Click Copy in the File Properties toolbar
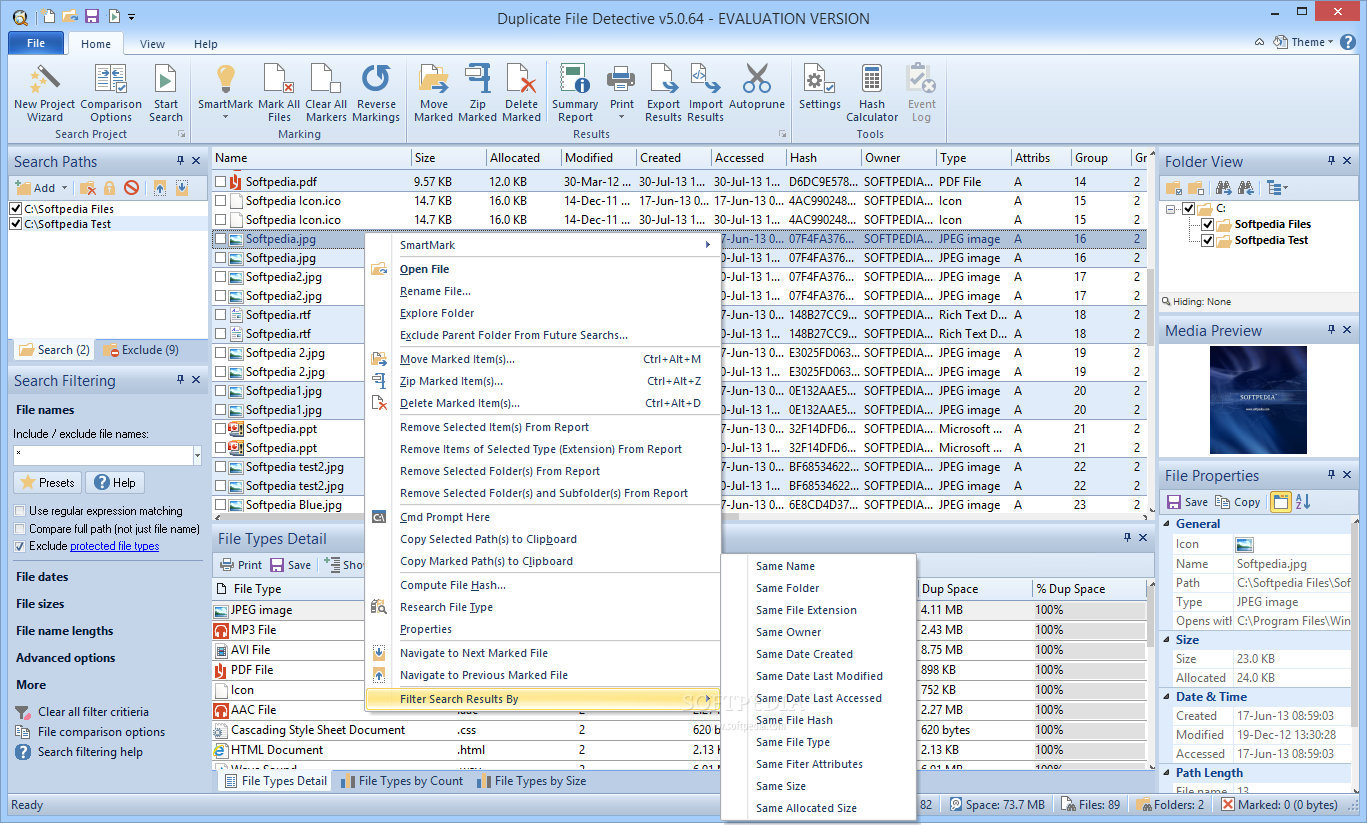 [x=1238, y=502]
